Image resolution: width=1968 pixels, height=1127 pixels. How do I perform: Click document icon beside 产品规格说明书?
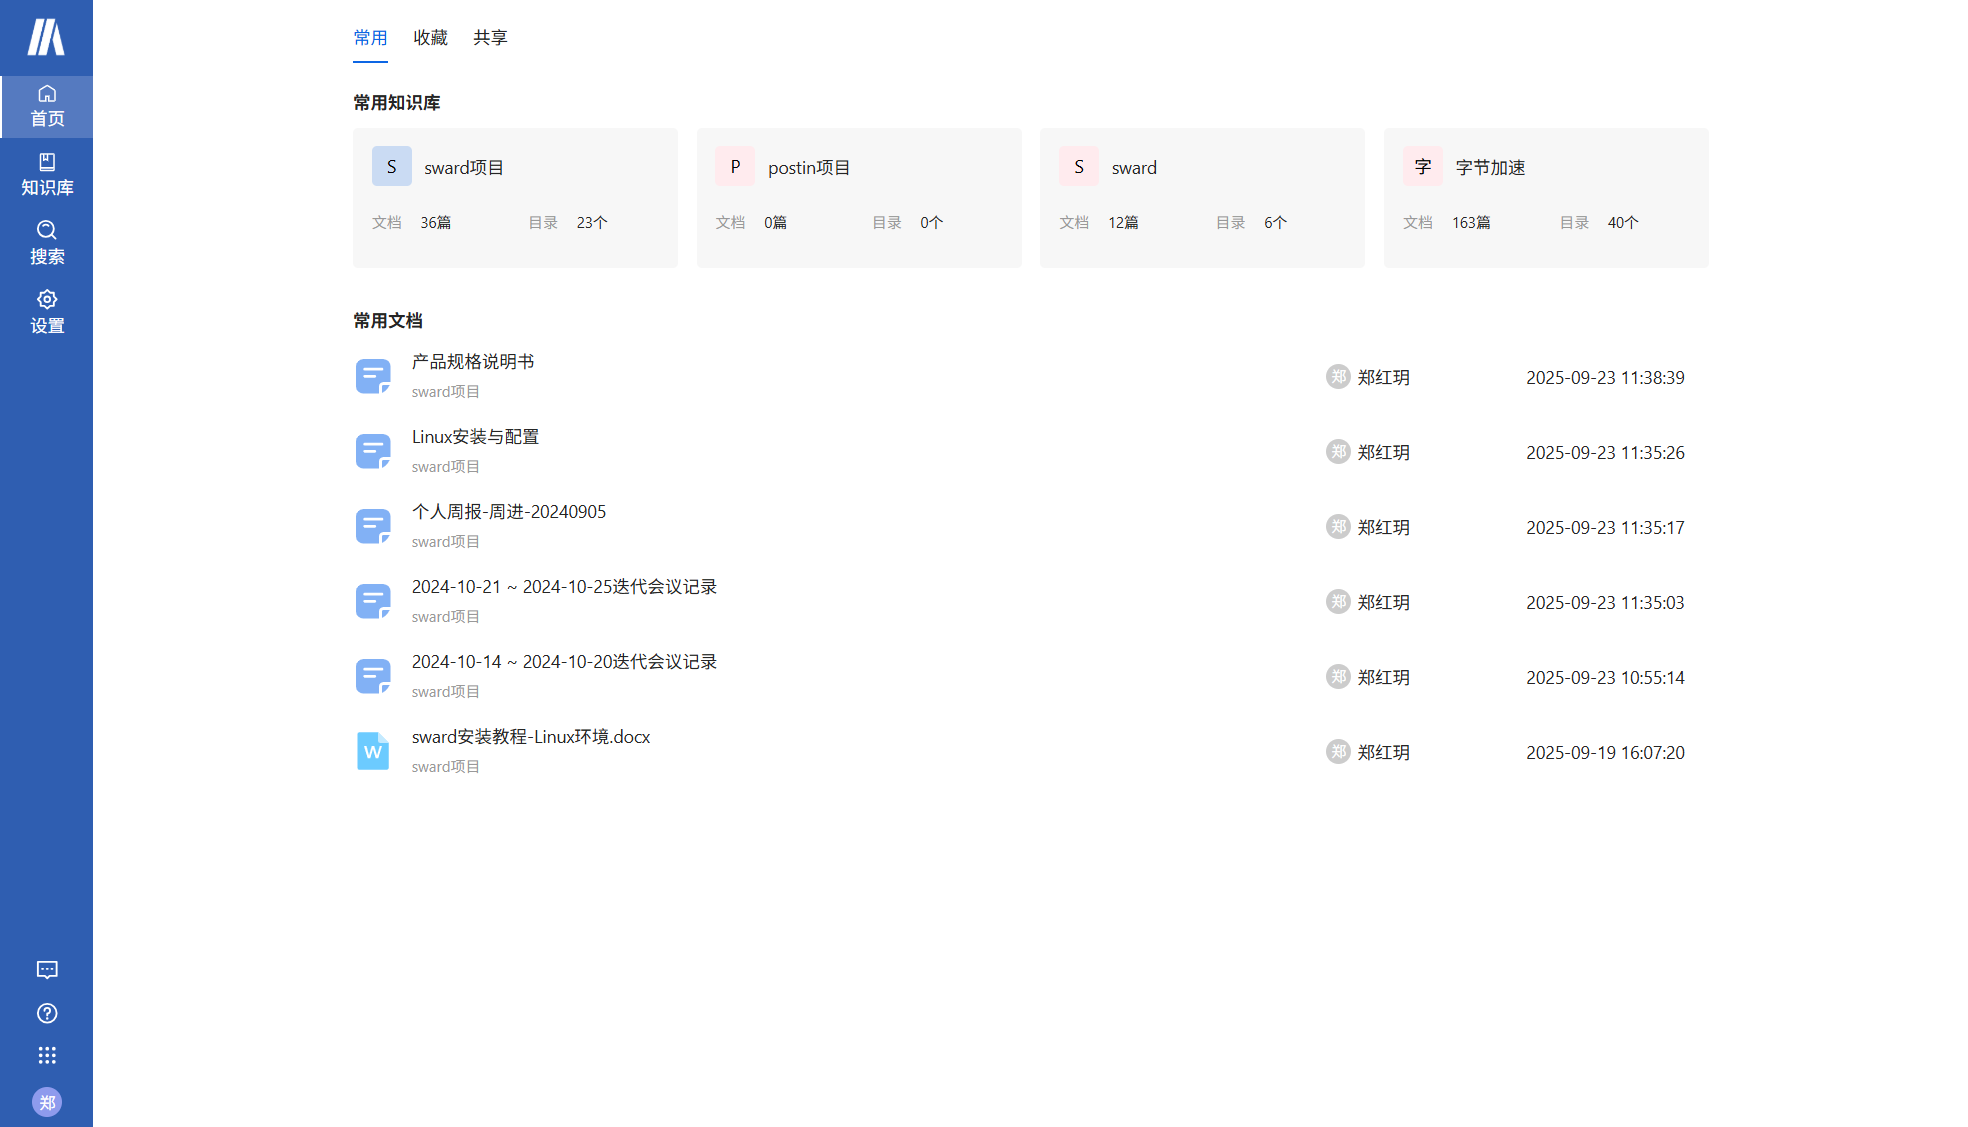(x=372, y=376)
